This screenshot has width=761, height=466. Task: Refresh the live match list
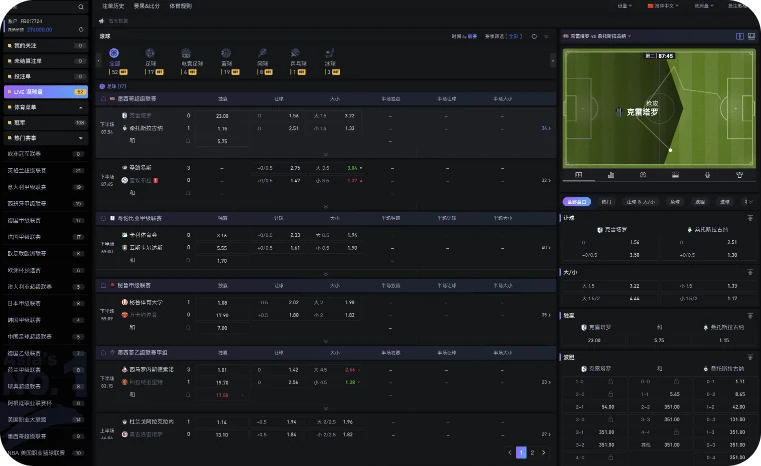[534, 36]
